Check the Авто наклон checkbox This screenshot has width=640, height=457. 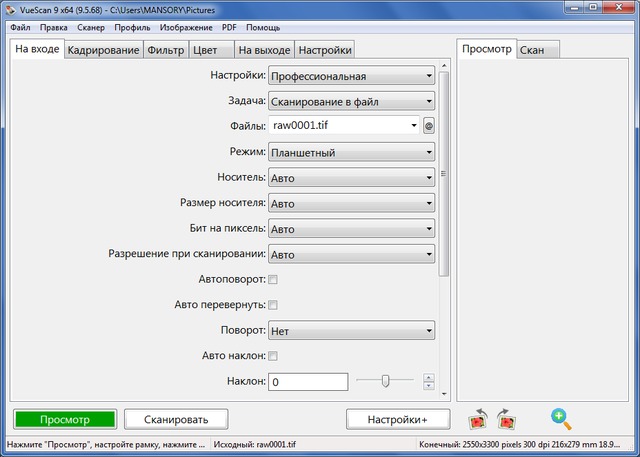[x=273, y=356]
